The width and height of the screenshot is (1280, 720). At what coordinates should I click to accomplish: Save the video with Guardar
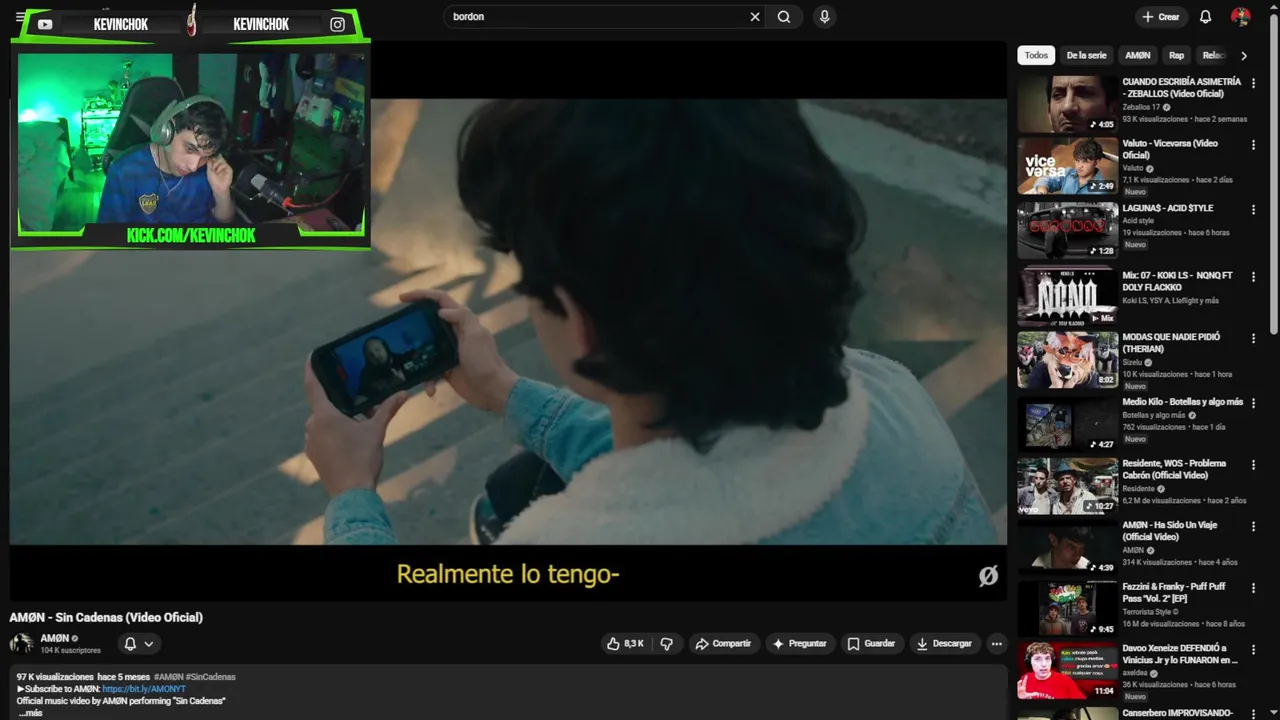pos(871,644)
